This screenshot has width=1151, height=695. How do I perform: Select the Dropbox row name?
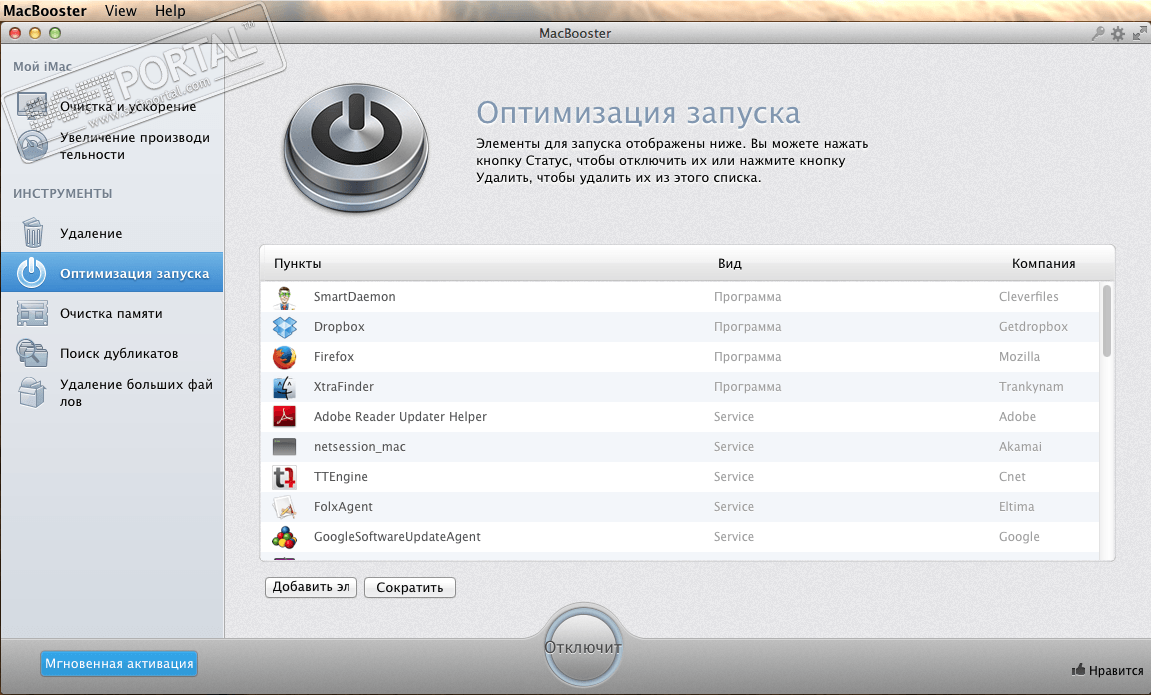click(x=339, y=327)
